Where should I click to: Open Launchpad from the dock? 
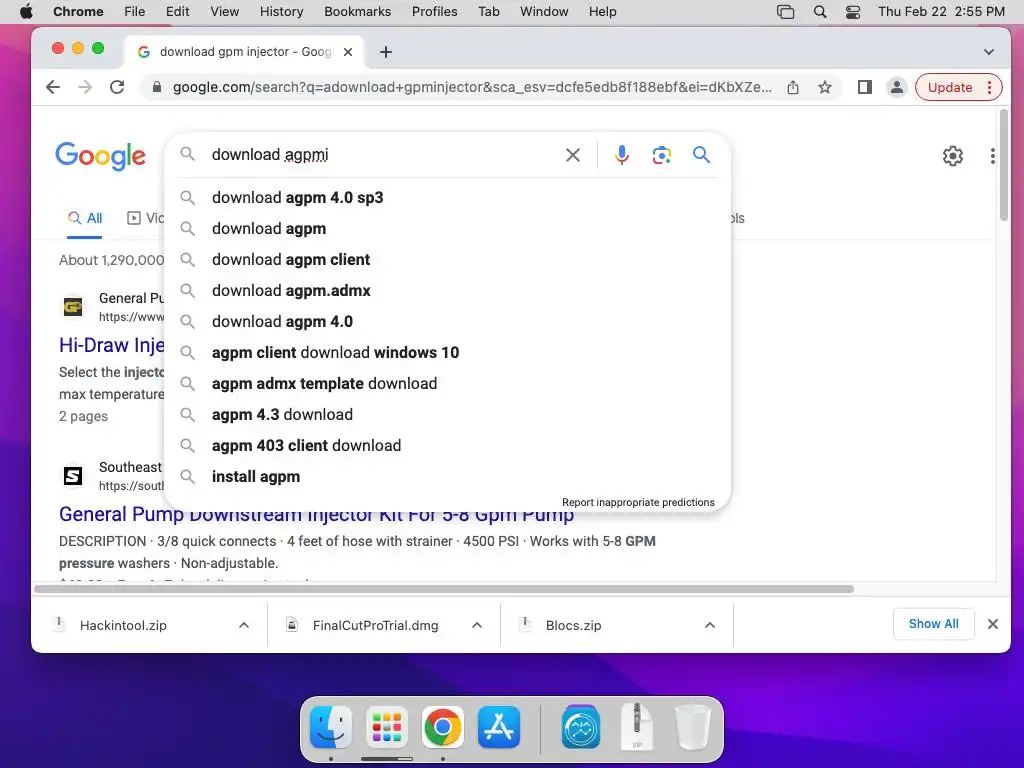(x=387, y=727)
